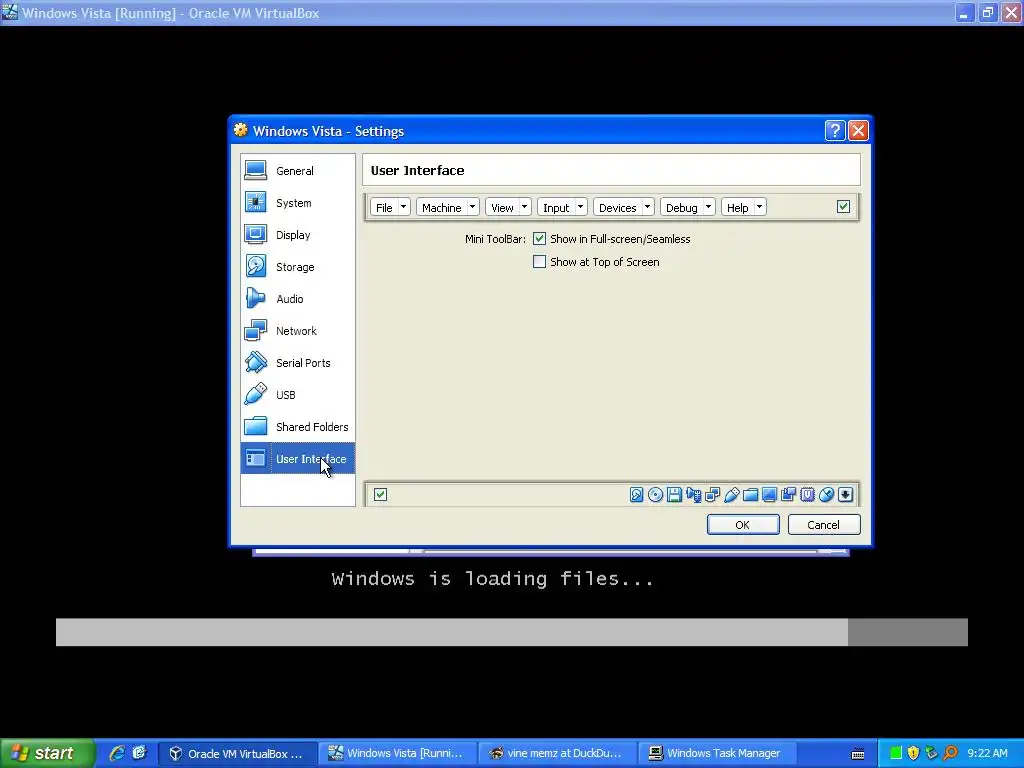Click the VirtualBox window title bar icon
Screen dimensions: 1024x768
tap(10, 12)
